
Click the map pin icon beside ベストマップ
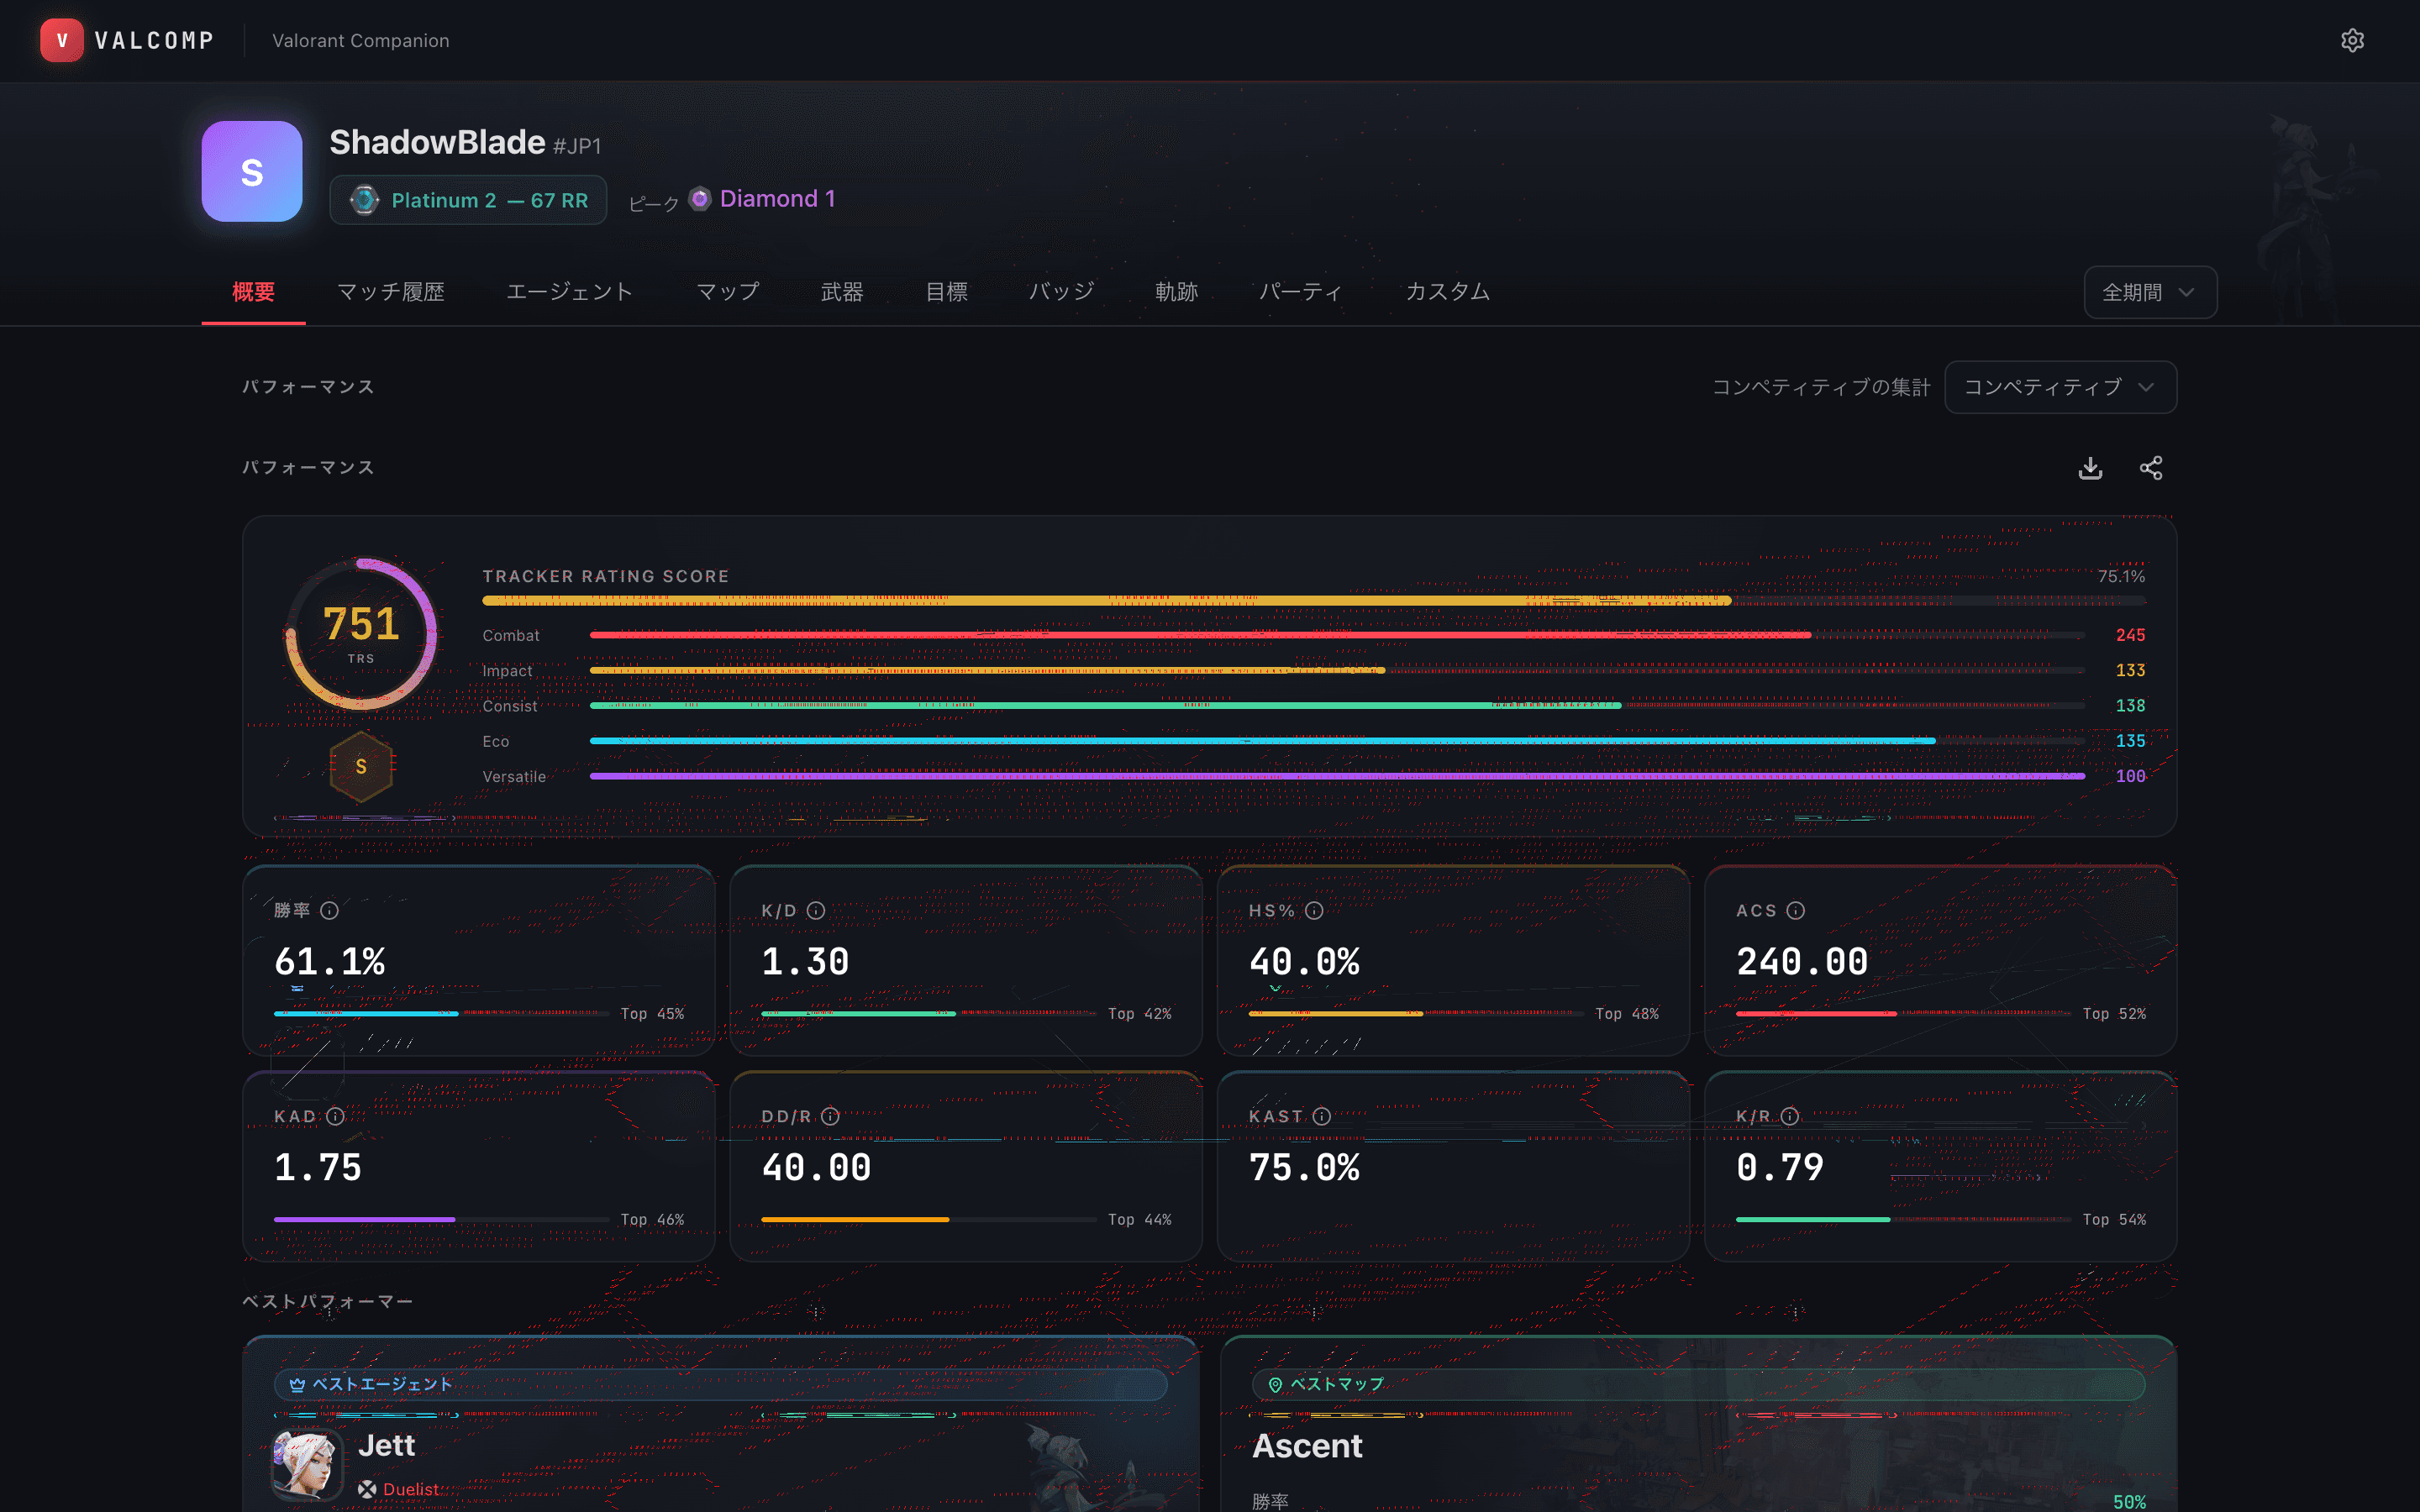tap(1275, 1384)
